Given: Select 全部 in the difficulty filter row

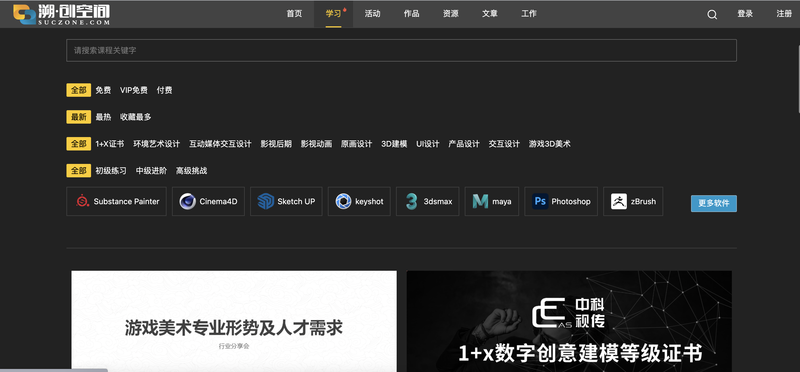Looking at the screenshot, I should [79, 170].
